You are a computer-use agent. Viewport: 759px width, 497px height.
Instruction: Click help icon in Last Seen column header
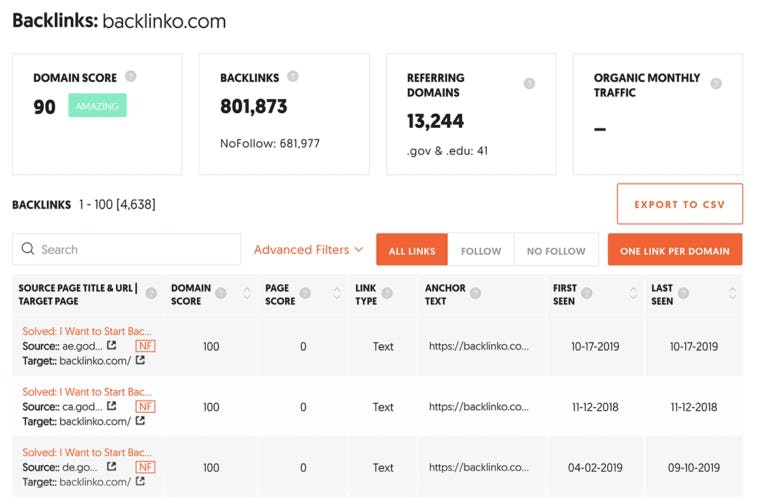pos(683,293)
